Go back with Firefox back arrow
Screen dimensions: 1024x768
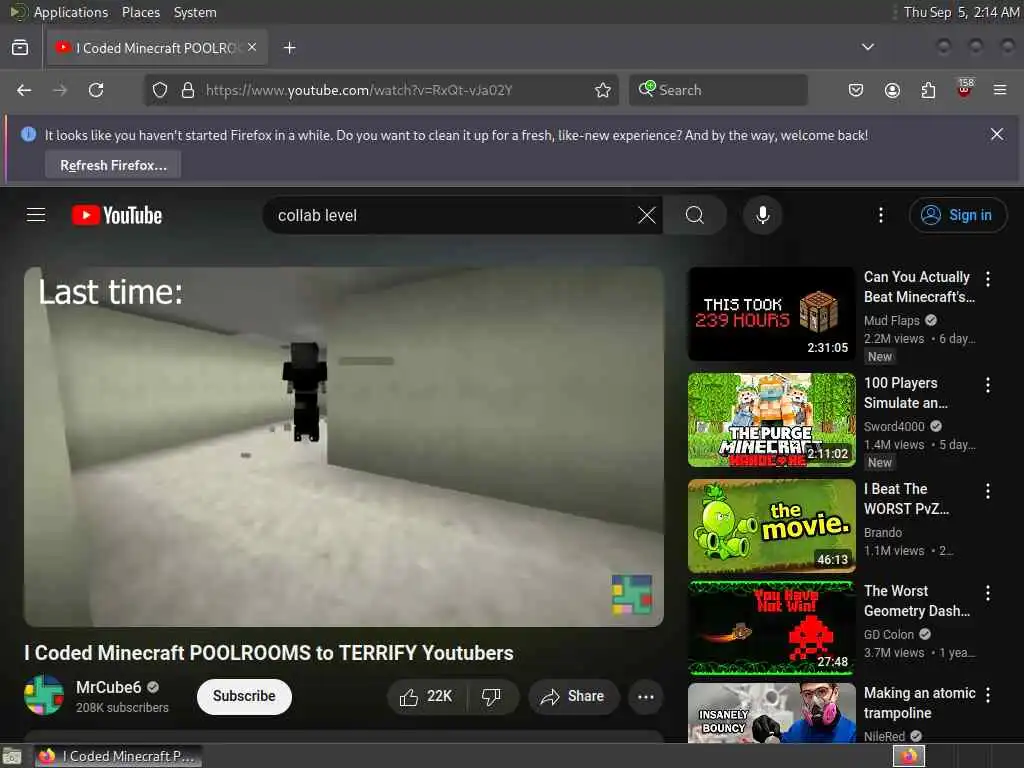[x=24, y=90]
